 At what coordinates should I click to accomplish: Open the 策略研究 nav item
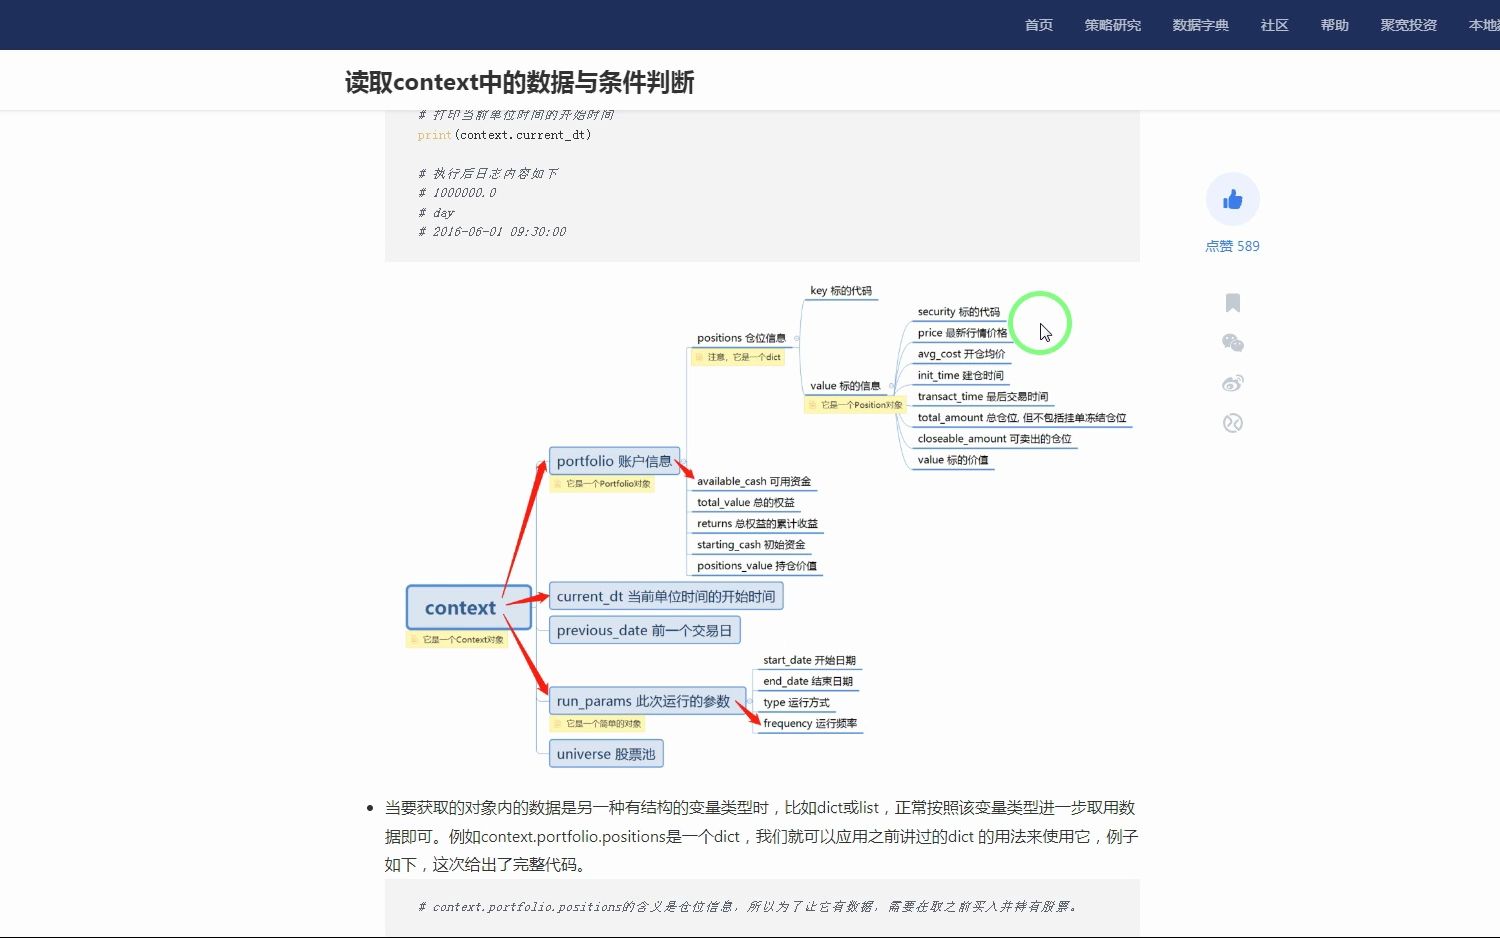1113,25
